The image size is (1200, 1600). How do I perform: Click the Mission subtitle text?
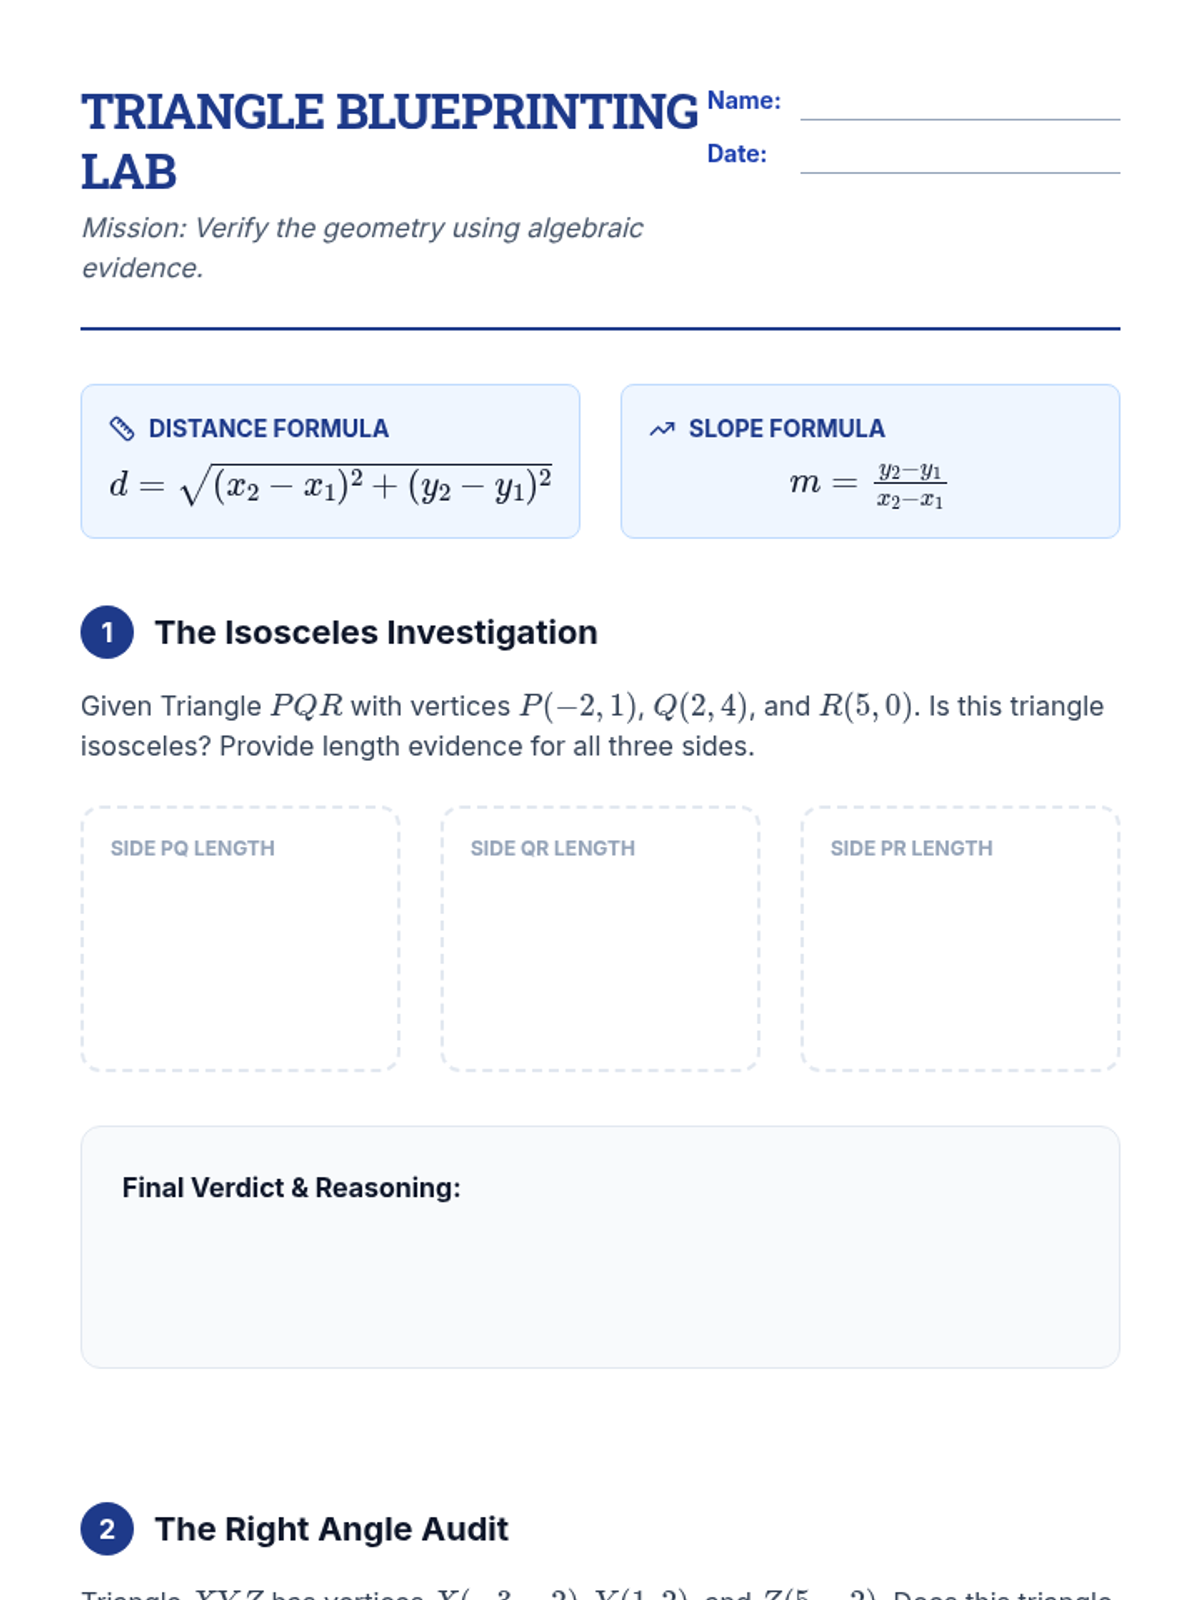(x=362, y=248)
